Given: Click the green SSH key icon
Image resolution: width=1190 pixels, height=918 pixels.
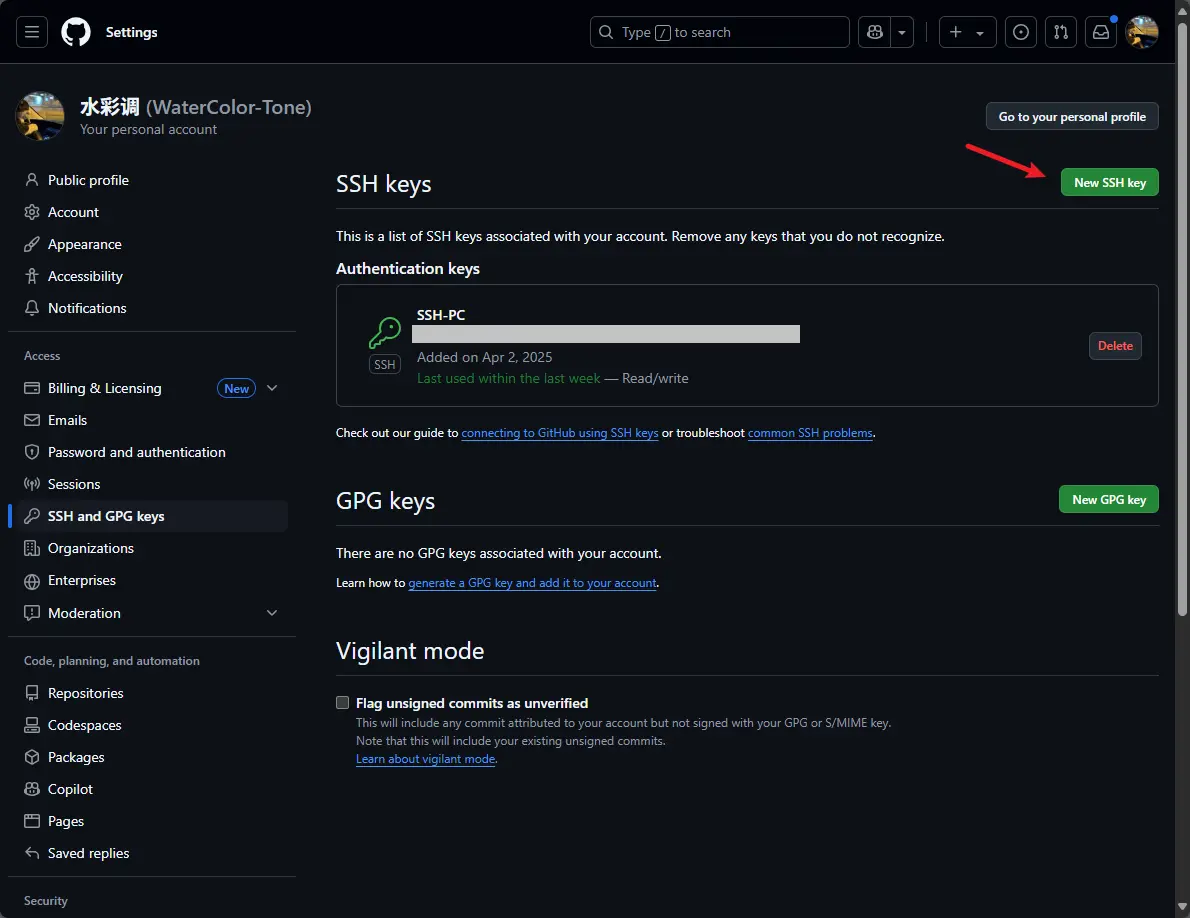Looking at the screenshot, I should click(385, 333).
